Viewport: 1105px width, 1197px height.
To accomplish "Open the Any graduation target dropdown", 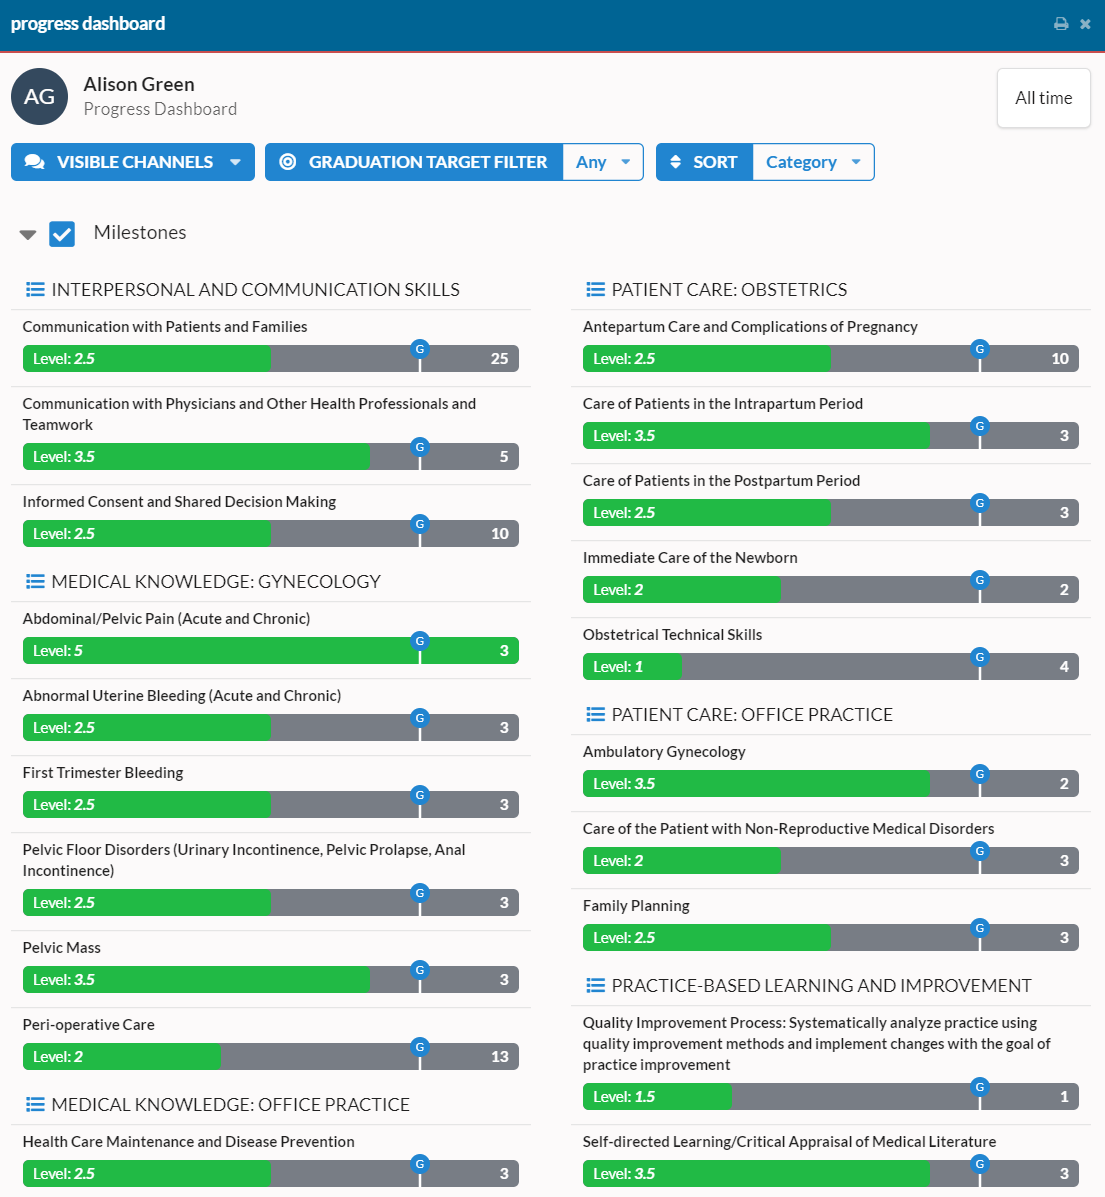I will pyautogui.click(x=603, y=161).
